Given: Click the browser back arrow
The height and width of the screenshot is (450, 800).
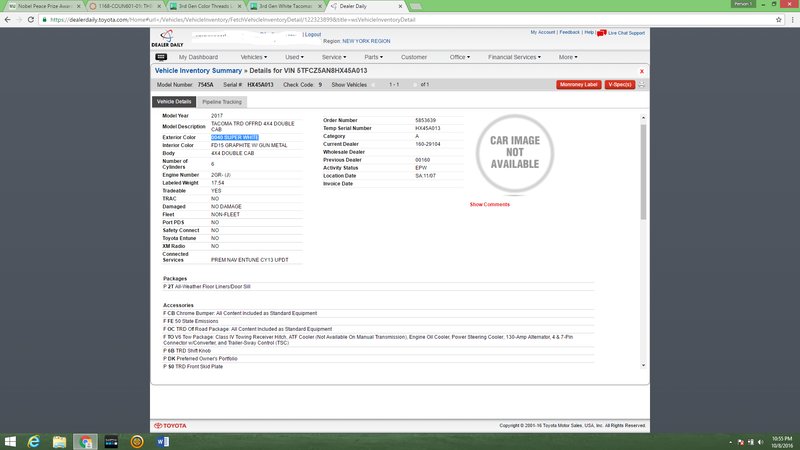Looking at the screenshot, I should (x=7, y=19).
